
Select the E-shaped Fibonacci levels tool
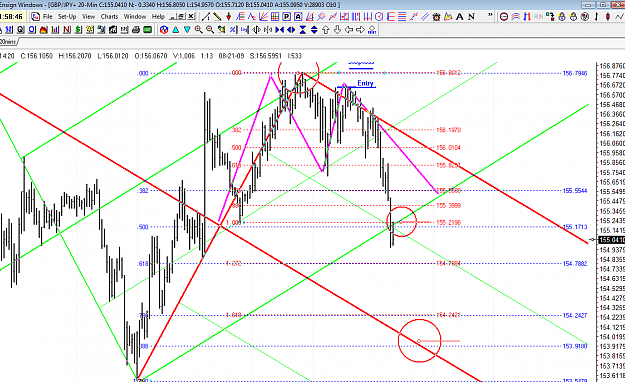[391, 17]
